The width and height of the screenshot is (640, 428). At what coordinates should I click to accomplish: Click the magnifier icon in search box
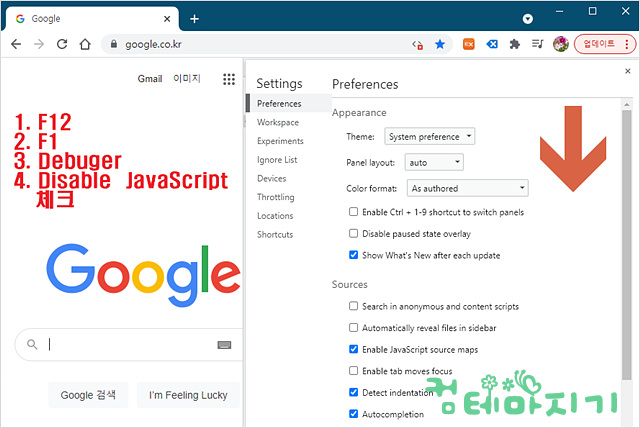pos(32,344)
